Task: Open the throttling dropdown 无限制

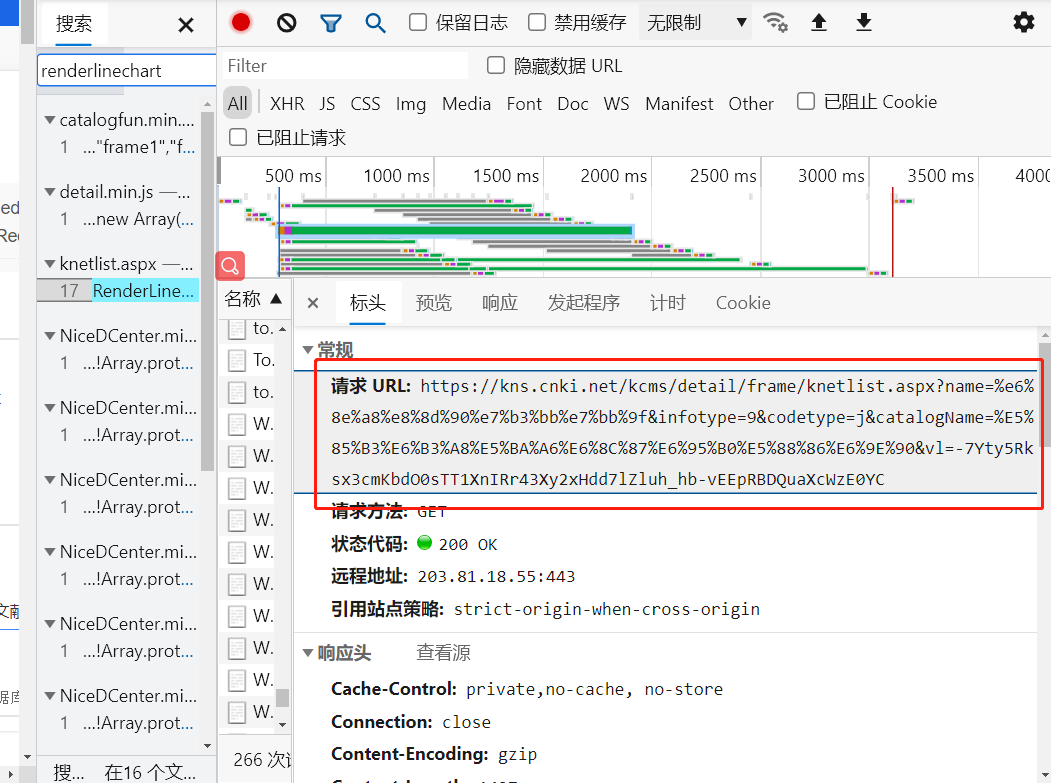Action: pyautogui.click(x=695, y=23)
